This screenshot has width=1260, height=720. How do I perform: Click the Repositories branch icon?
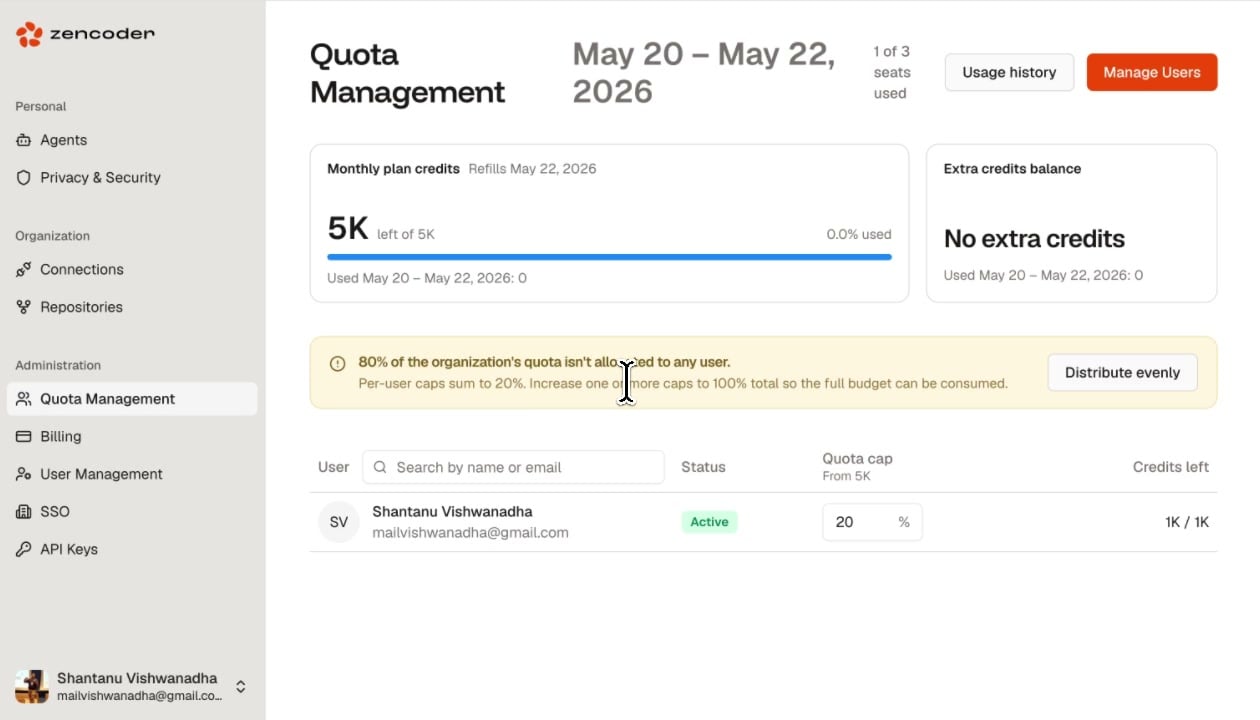[24, 307]
